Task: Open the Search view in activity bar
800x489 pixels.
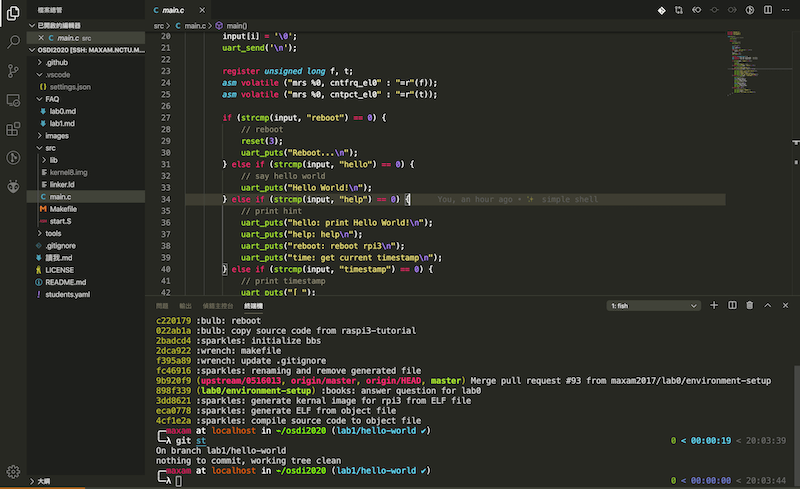Action: tap(14, 42)
